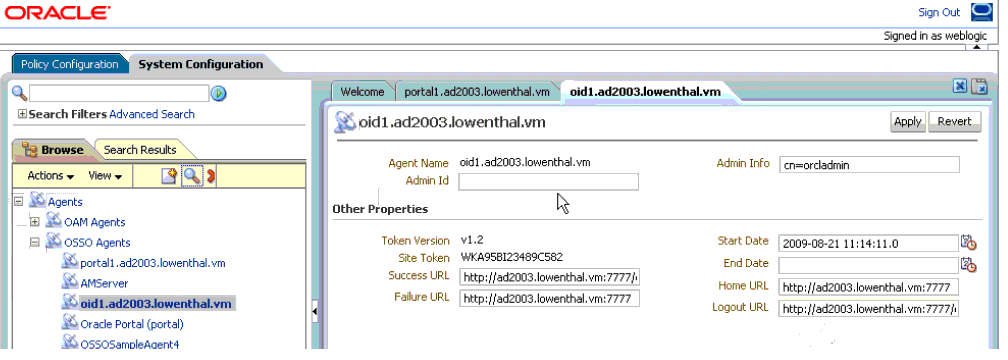The image size is (1008, 360).
Task: Click Site Token value WKA95BI23489C582
Action: coord(512,257)
